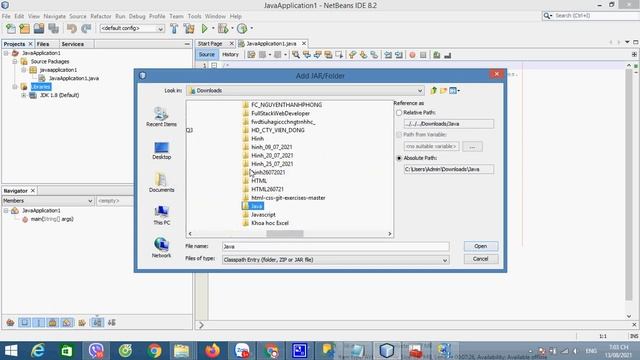Go to Desktop in the dialog sidebar

click(x=161, y=150)
